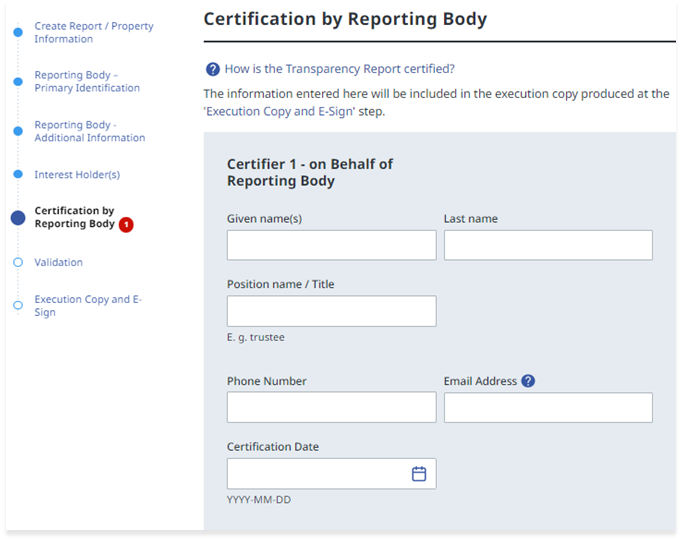Click the 'Last name' label
The width and height of the screenshot is (682, 541).
[471, 219]
